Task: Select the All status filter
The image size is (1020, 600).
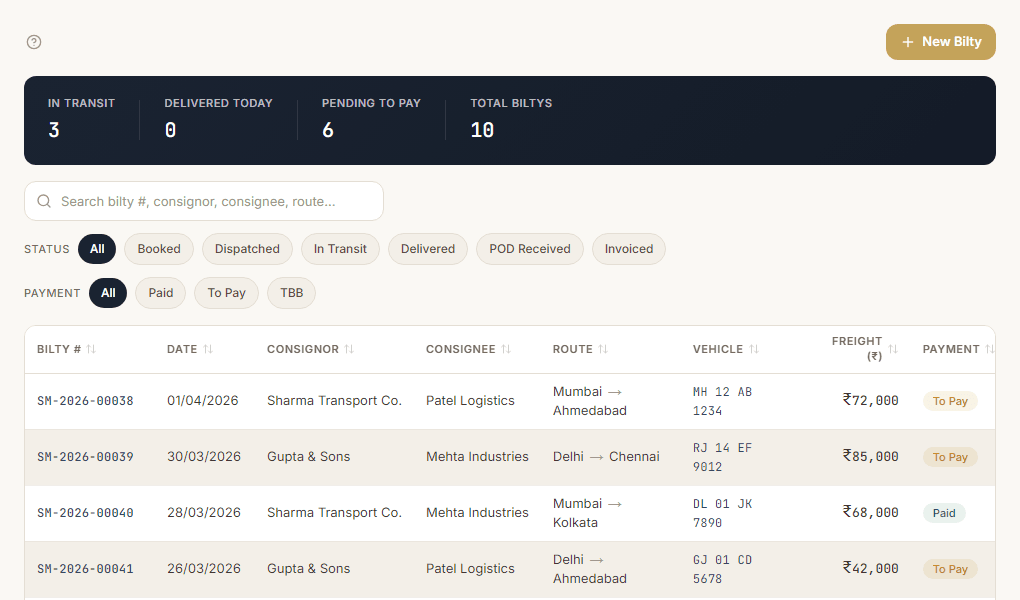Action: (x=97, y=249)
